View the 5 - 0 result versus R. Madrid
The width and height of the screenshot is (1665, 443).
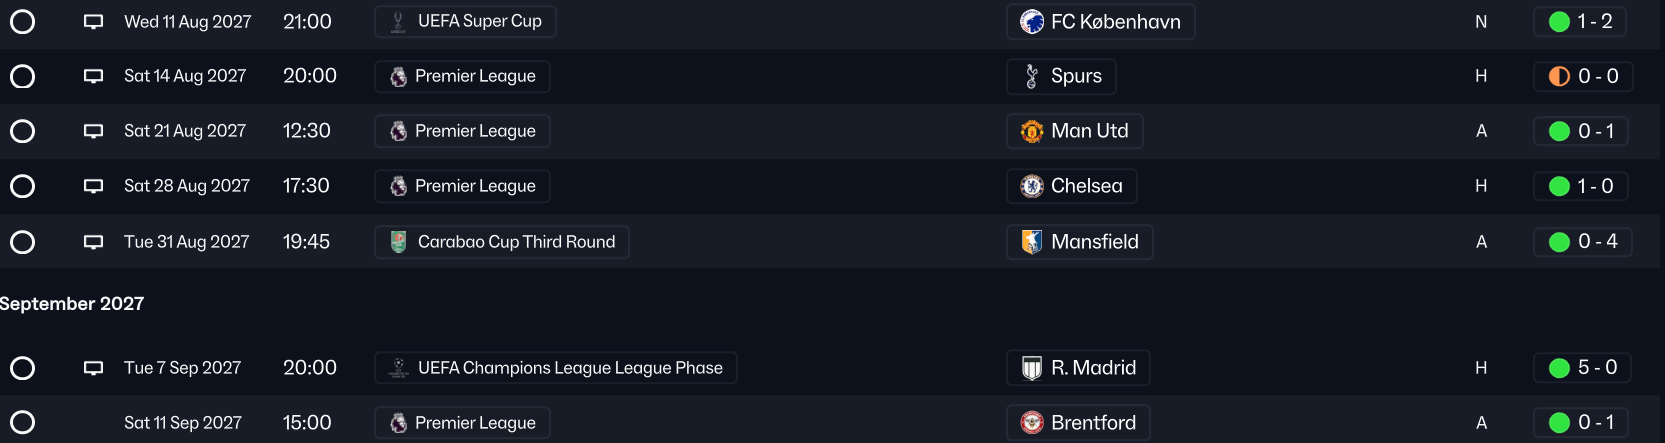click(x=1583, y=368)
